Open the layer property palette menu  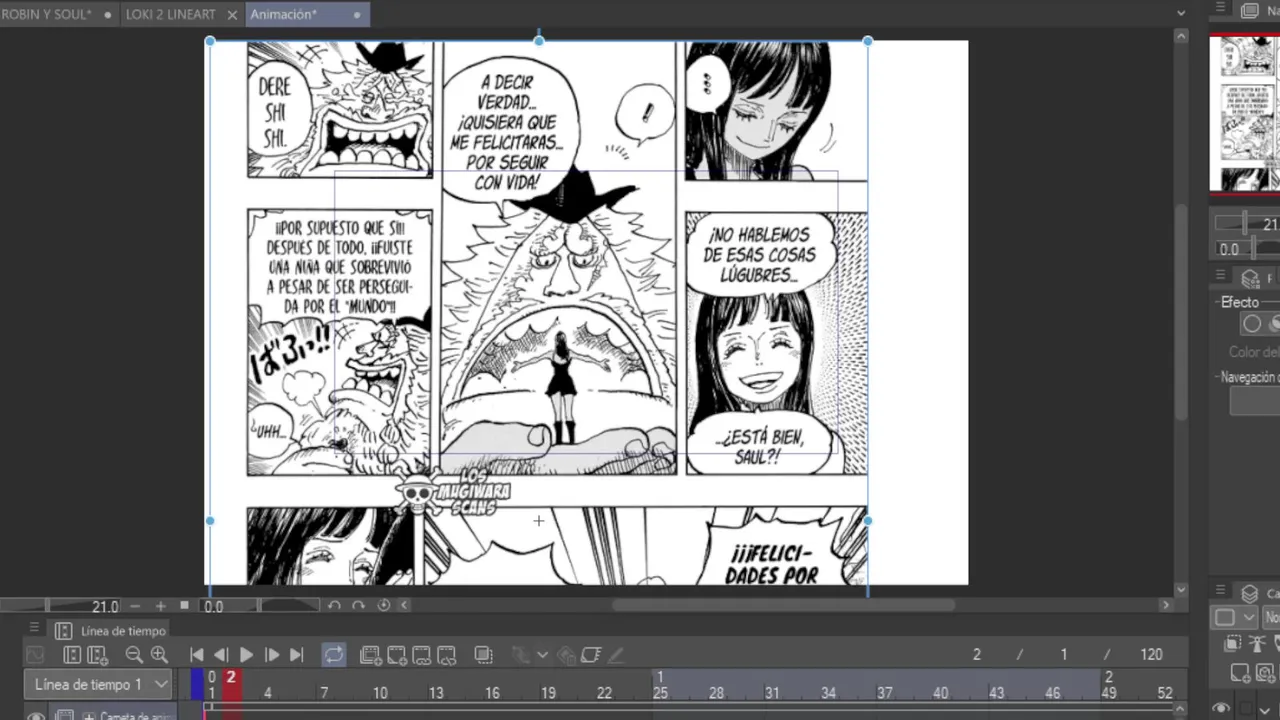[1220, 277]
